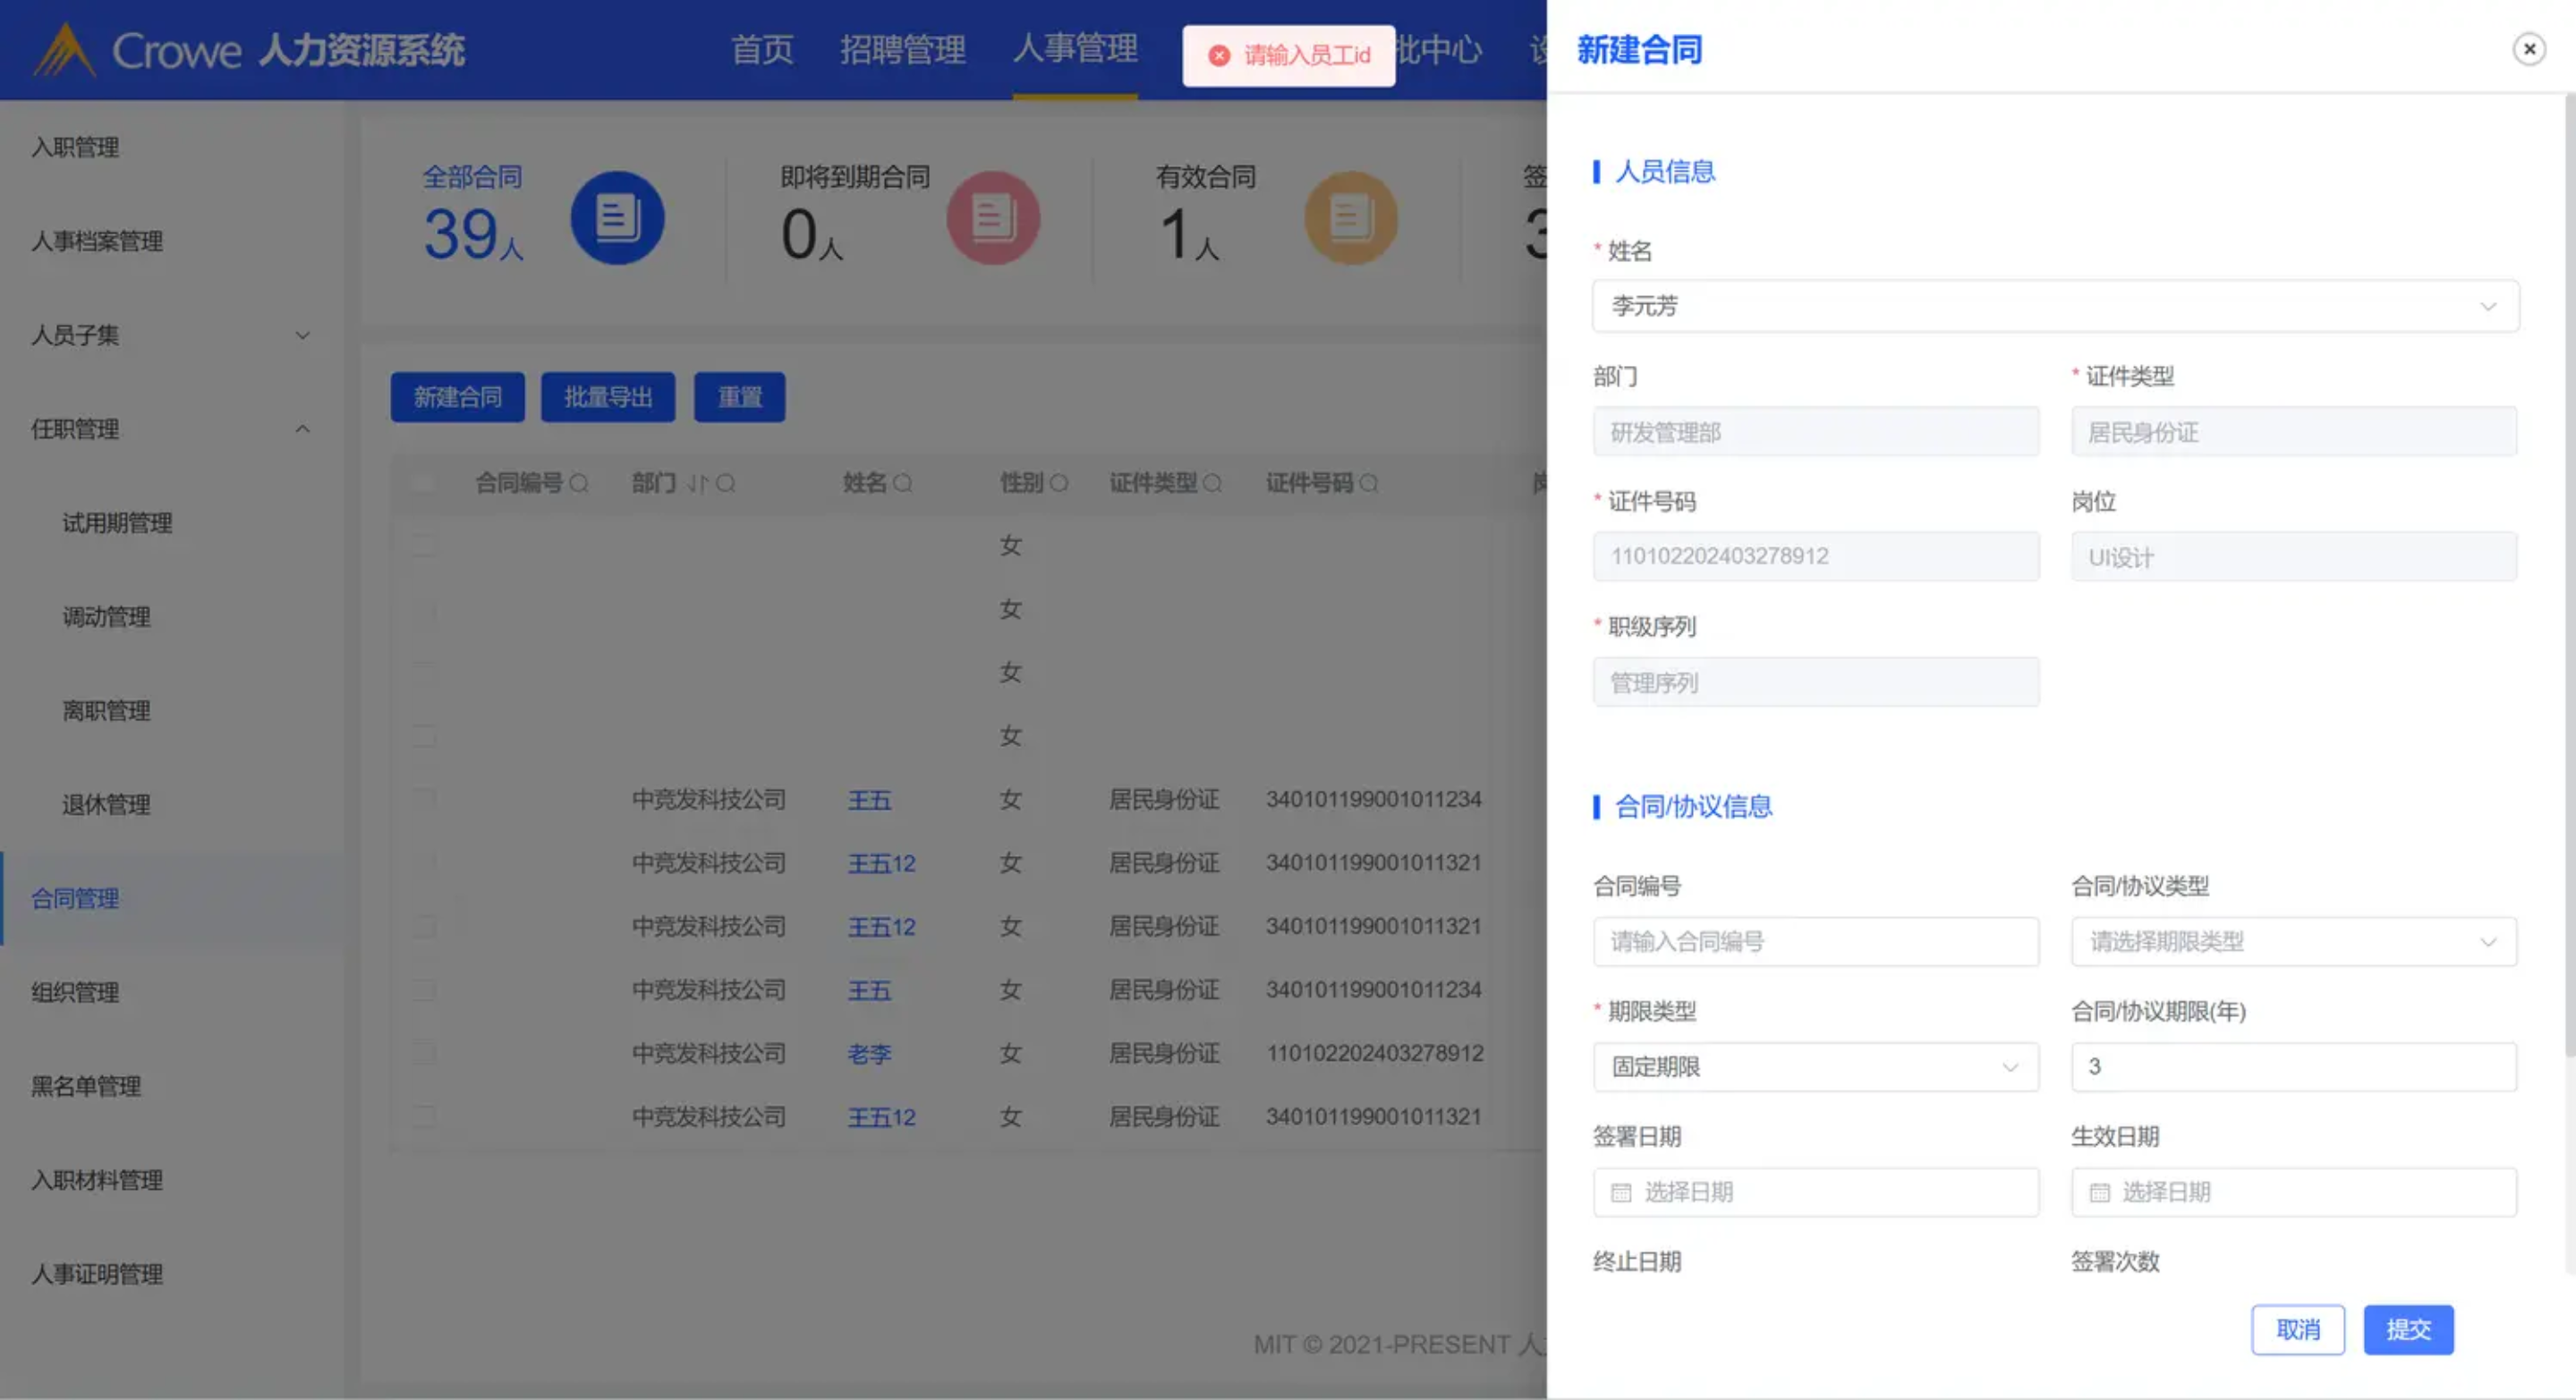This screenshot has height=1400, width=2576.
Task: Check the first table row checkbox
Action: [x=424, y=546]
